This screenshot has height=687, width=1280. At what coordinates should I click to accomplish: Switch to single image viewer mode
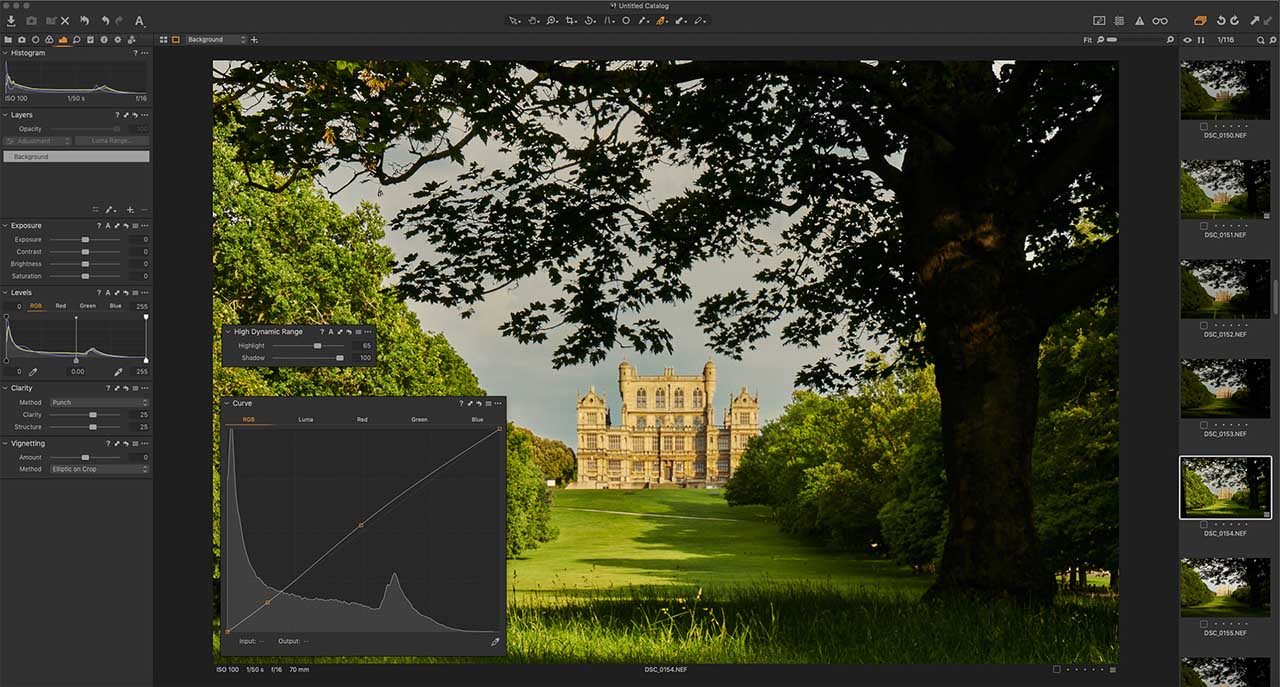point(176,40)
